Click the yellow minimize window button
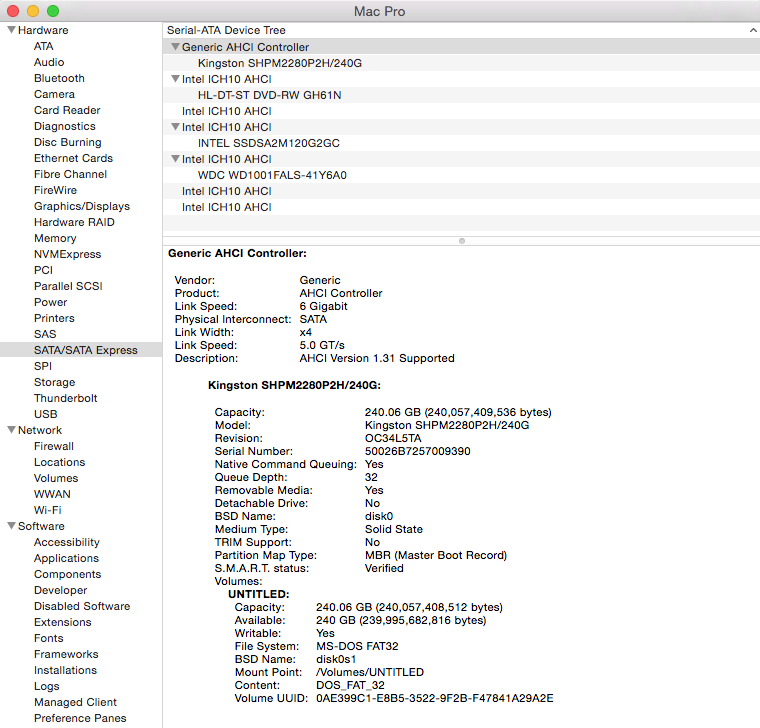Viewport: 760px width, 728px height. pos(33,11)
